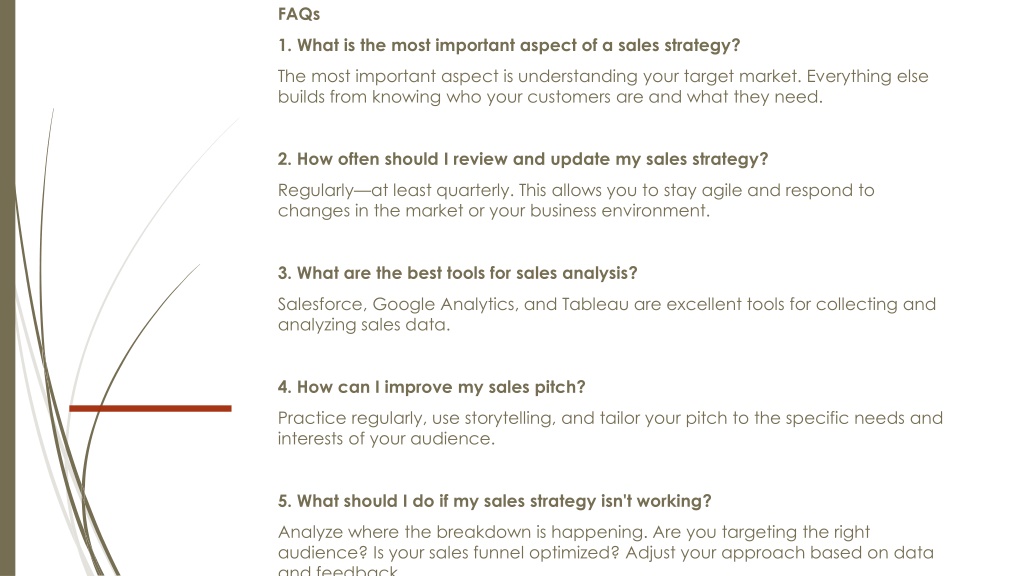Click the answer starting "Practice regularly"
1024x576 pixels.
610,428
